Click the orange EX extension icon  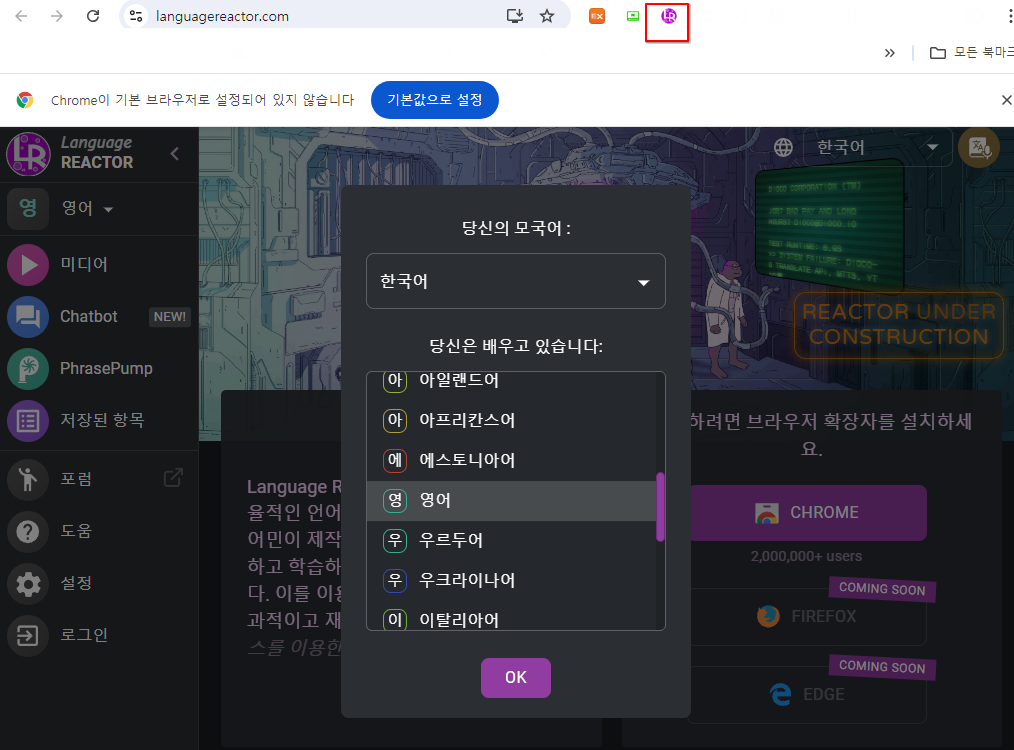597,16
